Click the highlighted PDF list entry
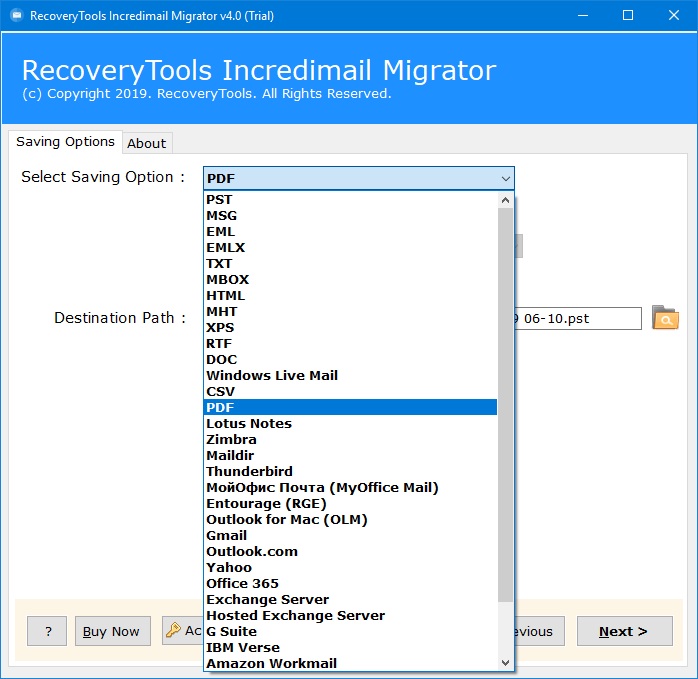The width and height of the screenshot is (698, 679). pos(350,407)
